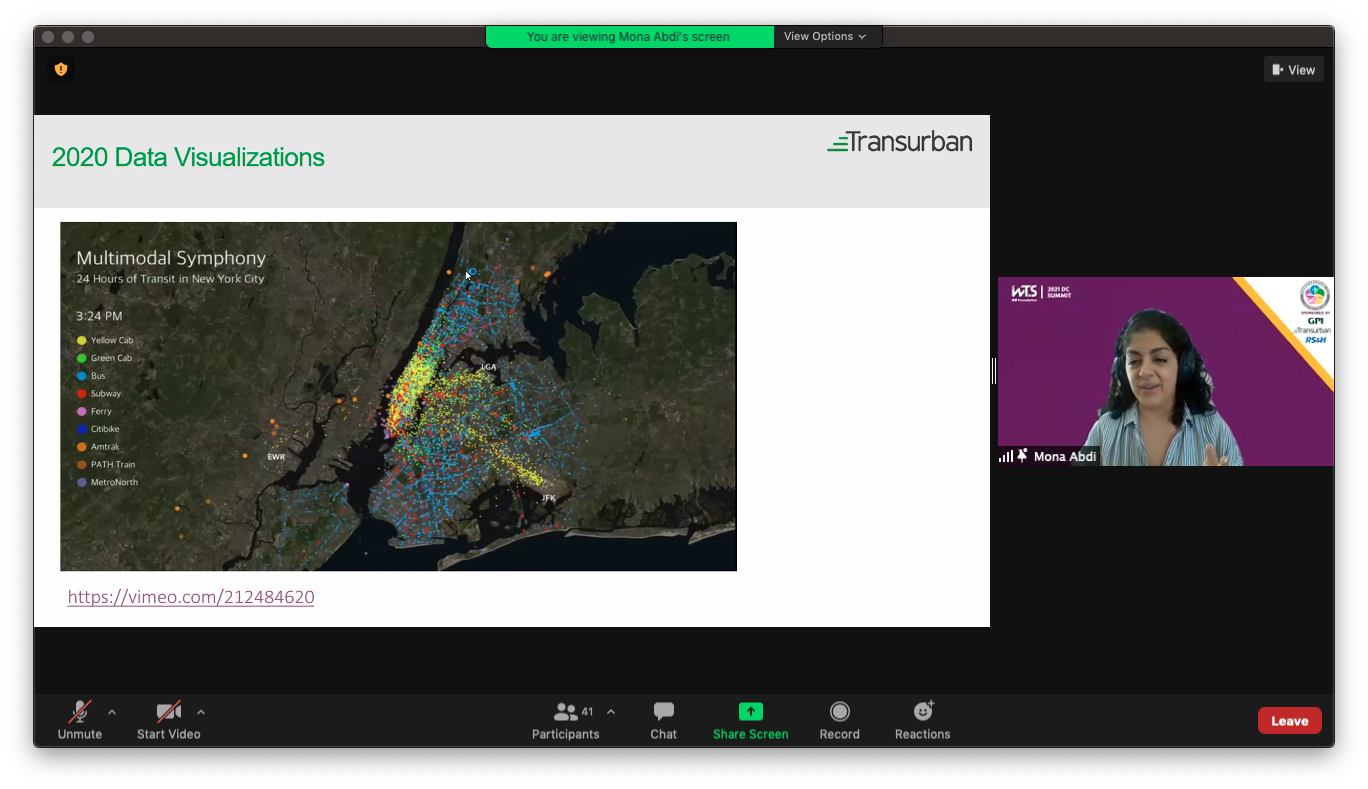Screen dimensions: 1368x789
Task: Click the macOS close window button
Action: (48, 37)
